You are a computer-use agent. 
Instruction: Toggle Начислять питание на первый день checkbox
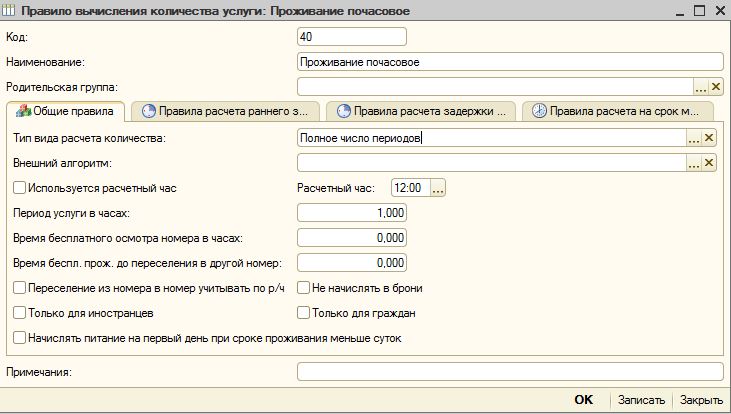point(20,338)
